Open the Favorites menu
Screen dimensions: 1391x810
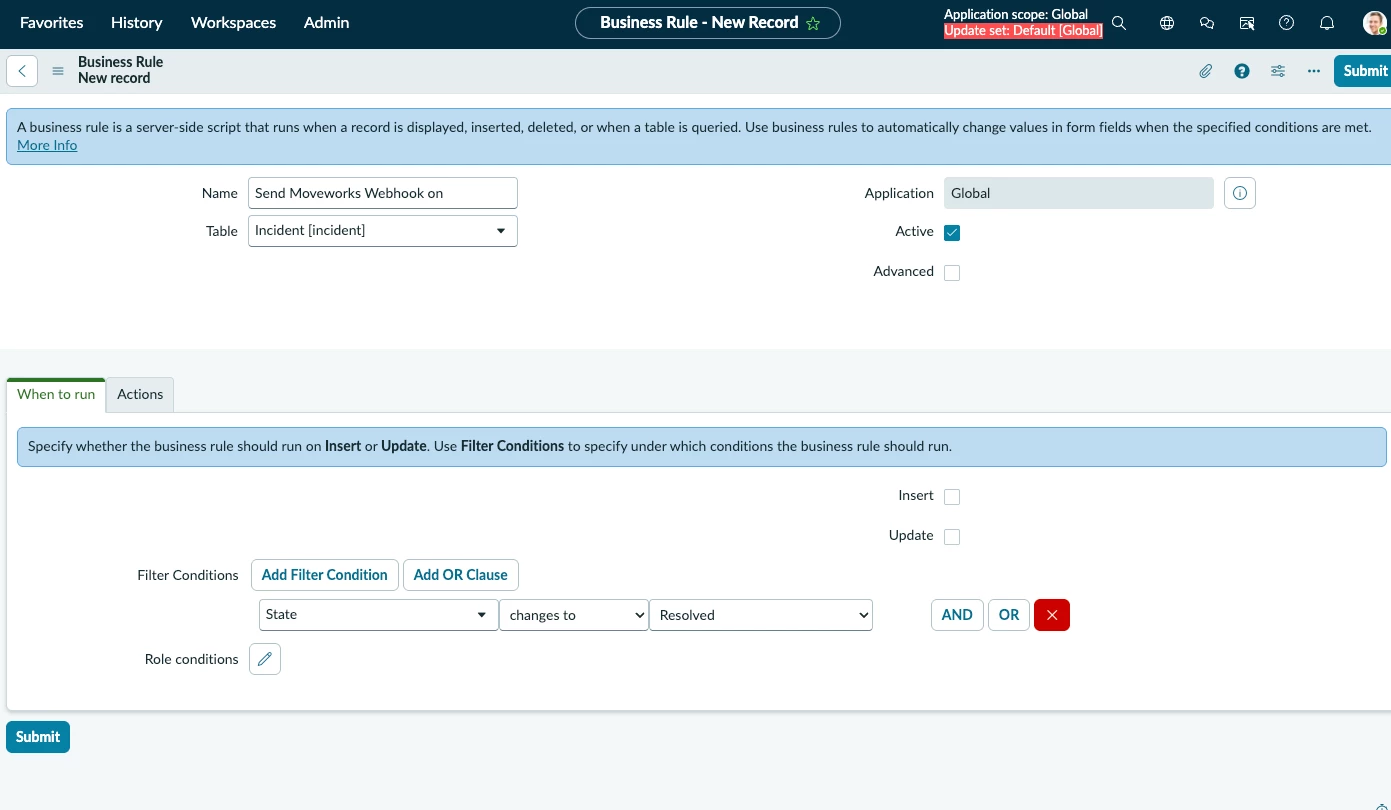pyautogui.click(x=52, y=22)
